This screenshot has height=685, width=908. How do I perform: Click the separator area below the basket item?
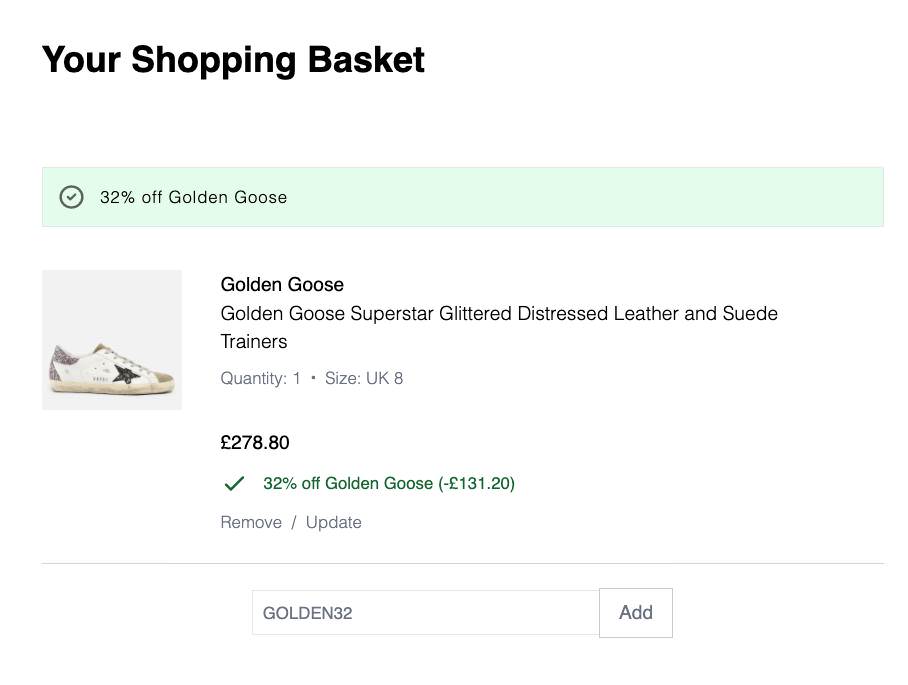tap(462, 563)
